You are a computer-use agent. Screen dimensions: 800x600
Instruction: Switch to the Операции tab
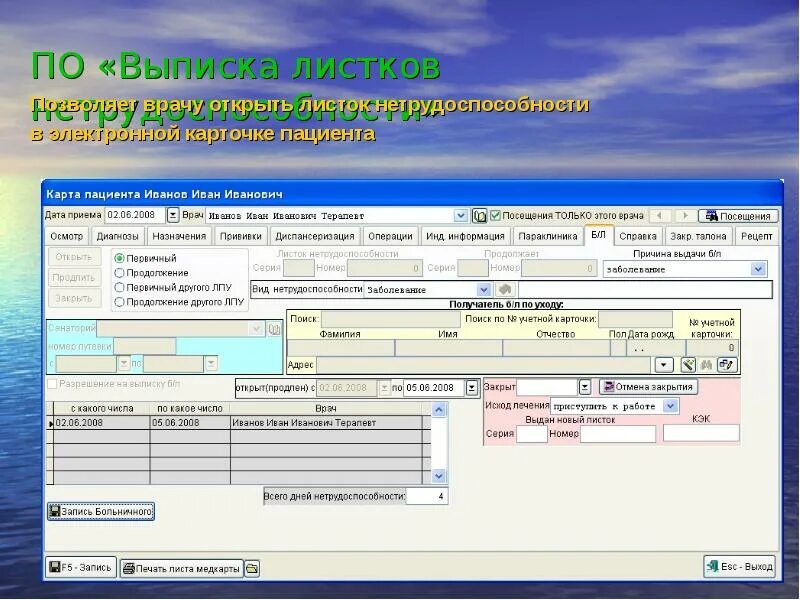click(390, 236)
